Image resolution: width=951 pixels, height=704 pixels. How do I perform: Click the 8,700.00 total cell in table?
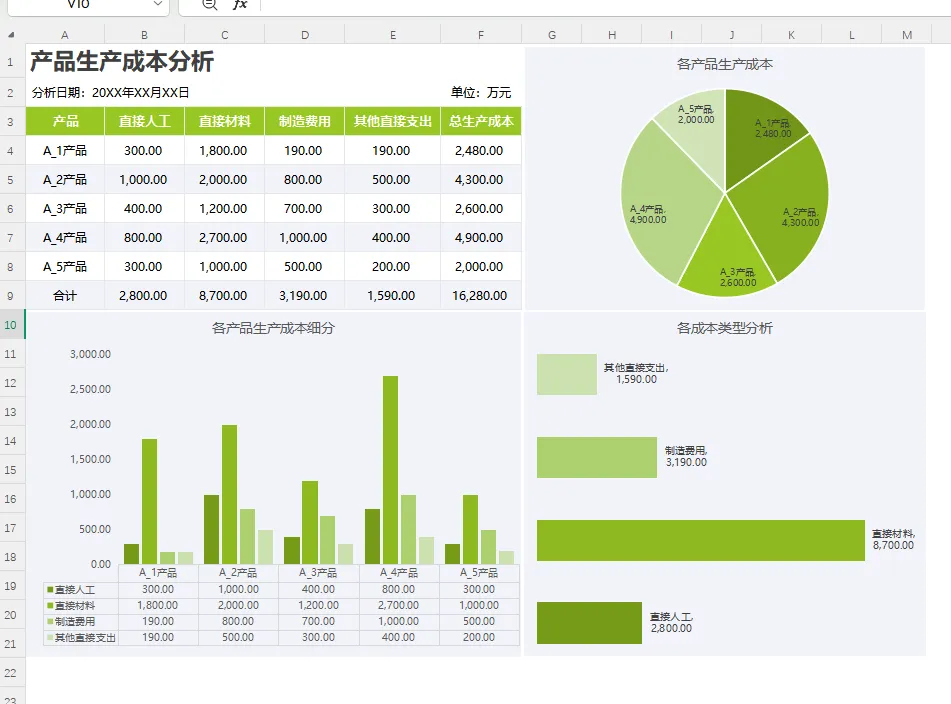pos(224,296)
